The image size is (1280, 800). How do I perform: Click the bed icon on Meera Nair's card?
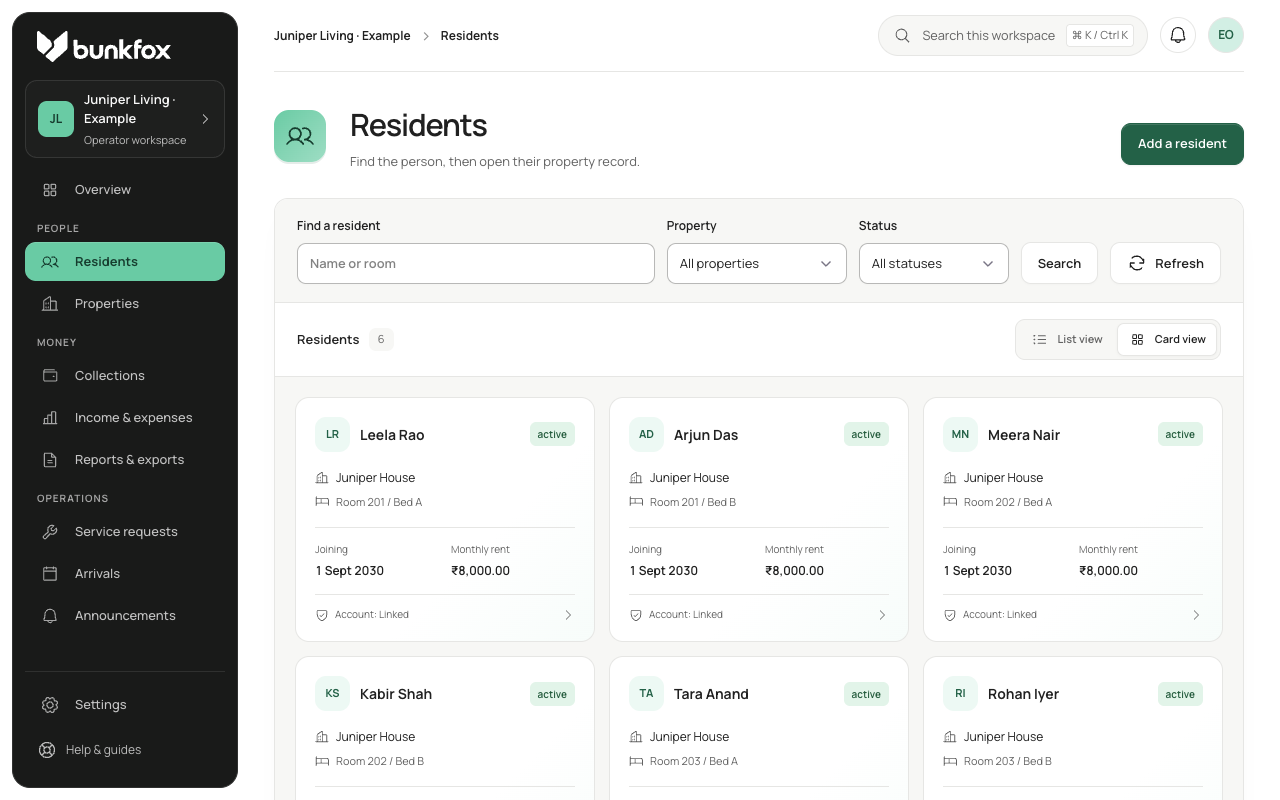(950, 502)
